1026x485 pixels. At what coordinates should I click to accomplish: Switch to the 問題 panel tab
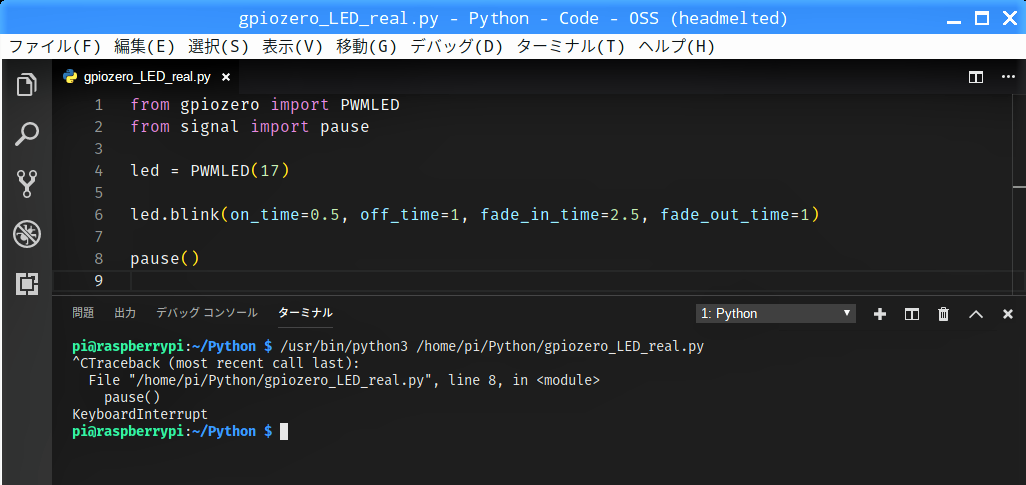click(83, 313)
